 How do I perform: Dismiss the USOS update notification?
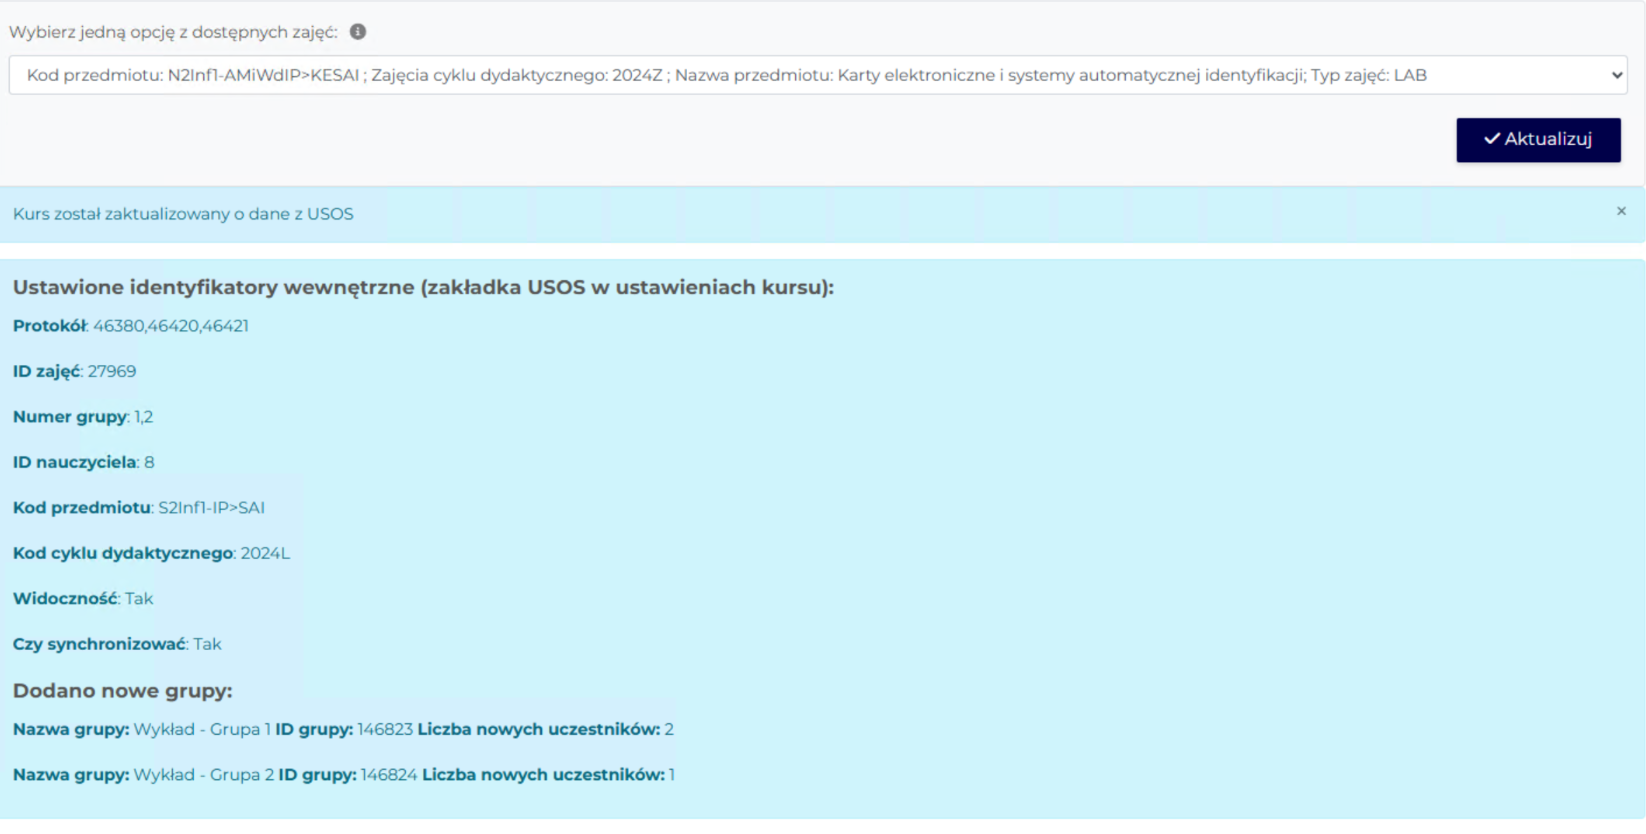click(x=1621, y=211)
